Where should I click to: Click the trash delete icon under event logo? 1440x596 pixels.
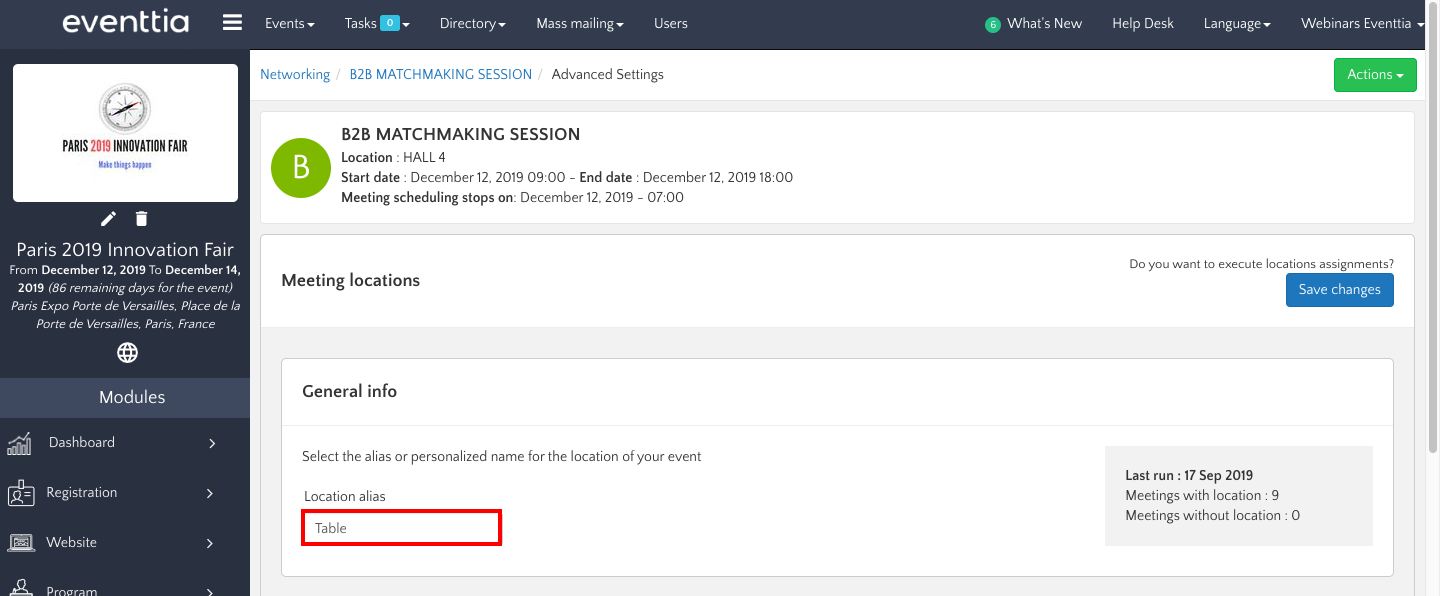[x=142, y=218]
